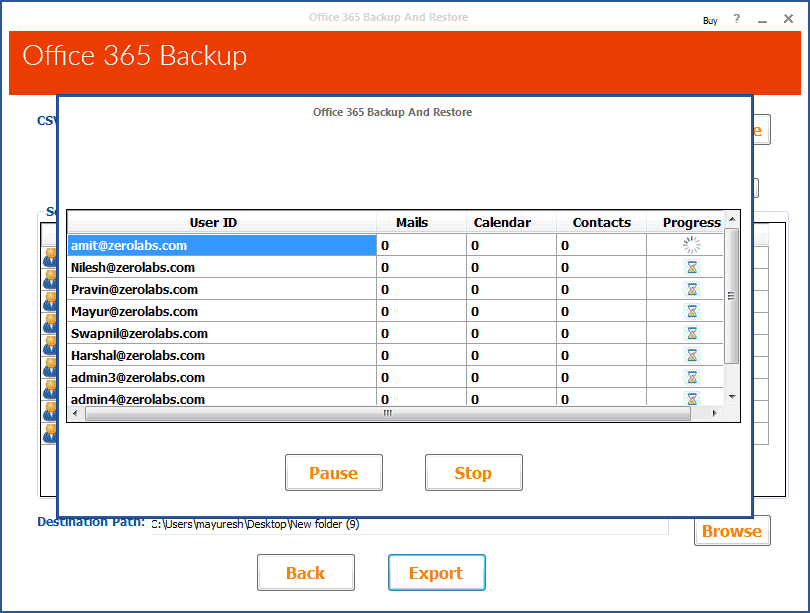810x613 pixels.
Task: Browse for a destination folder
Action: tap(732, 530)
